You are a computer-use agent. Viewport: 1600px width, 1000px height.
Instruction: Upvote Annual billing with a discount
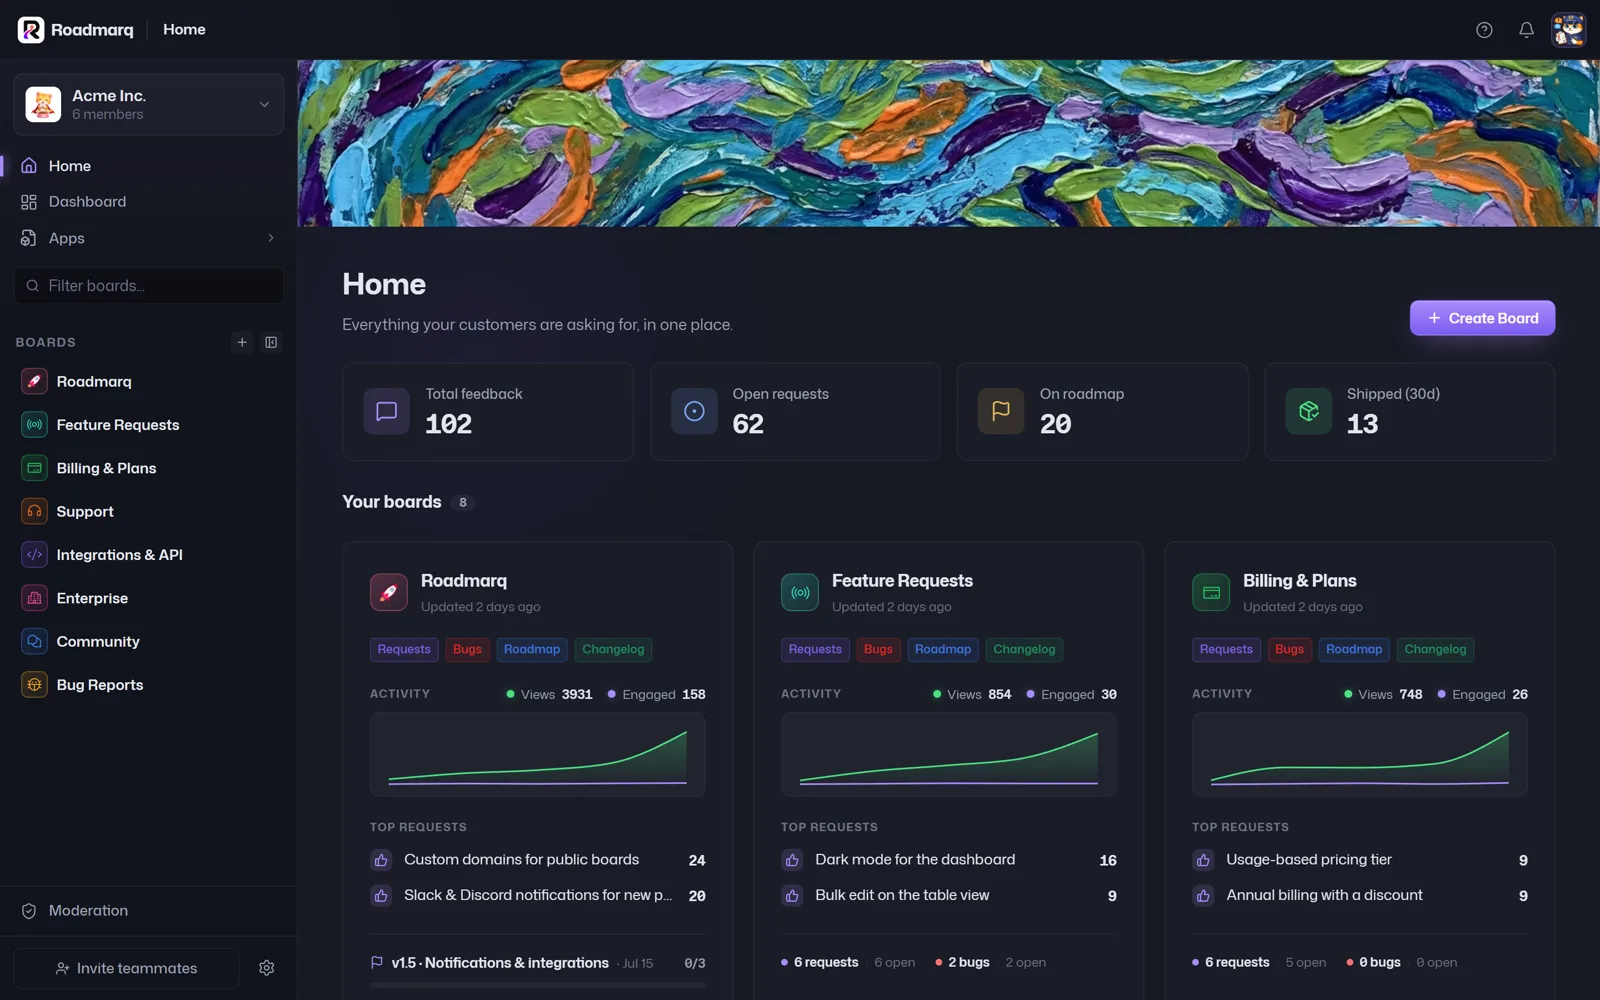(x=1203, y=896)
